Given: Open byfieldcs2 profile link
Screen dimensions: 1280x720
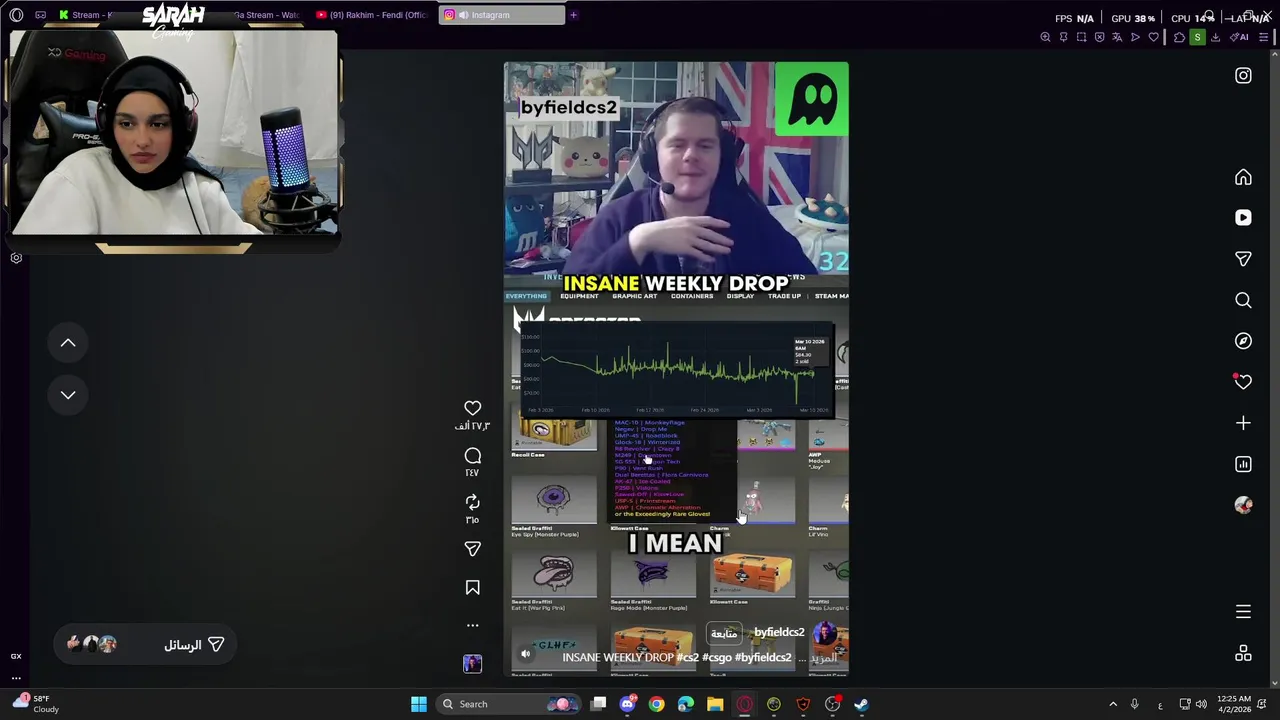Looking at the screenshot, I should point(779,632).
